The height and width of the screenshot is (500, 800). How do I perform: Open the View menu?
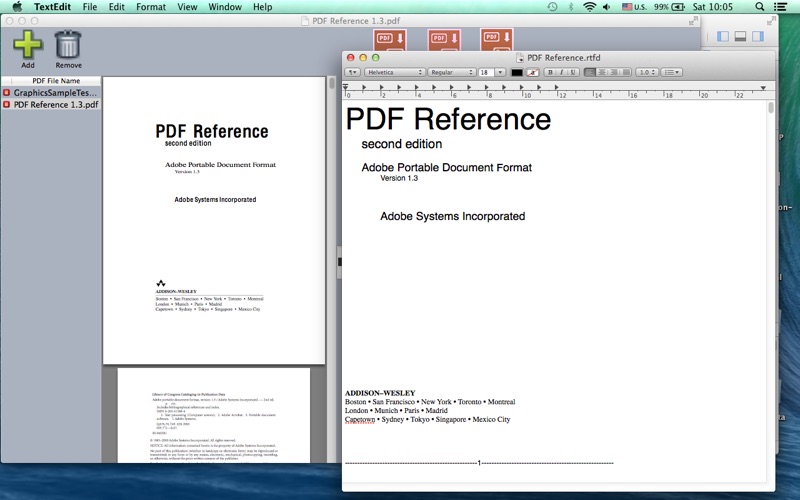pos(187,7)
